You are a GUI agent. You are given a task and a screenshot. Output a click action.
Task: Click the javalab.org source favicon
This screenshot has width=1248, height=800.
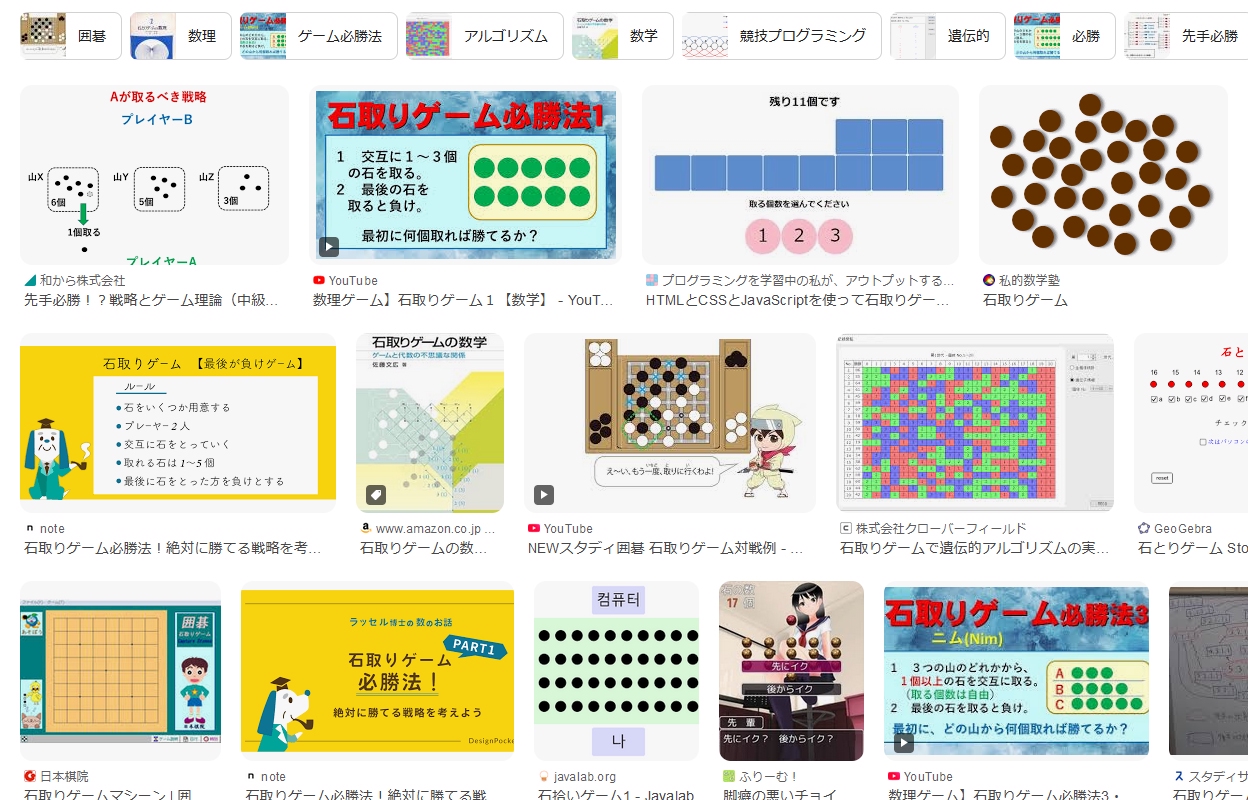point(544,776)
